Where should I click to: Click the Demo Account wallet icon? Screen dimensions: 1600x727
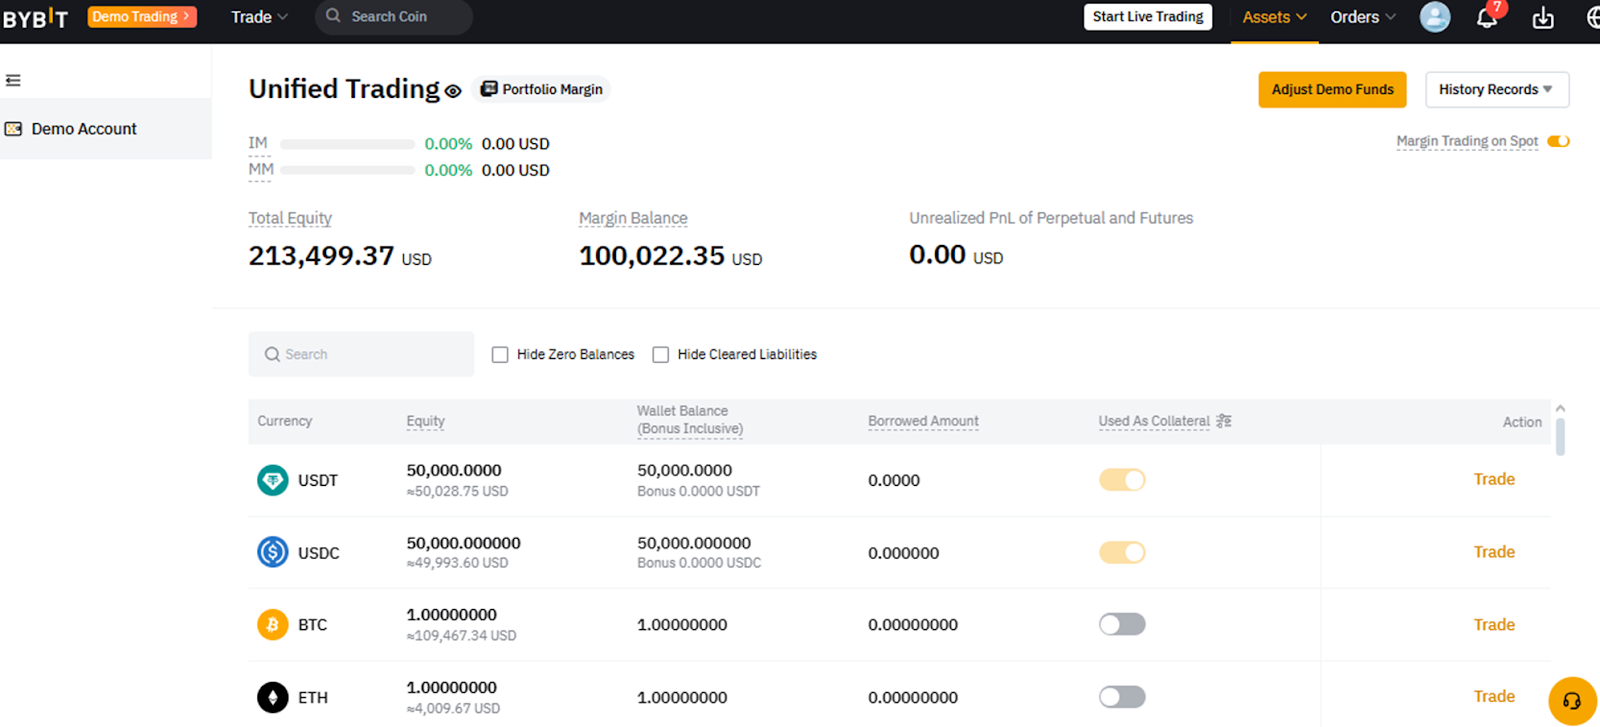click(14, 129)
